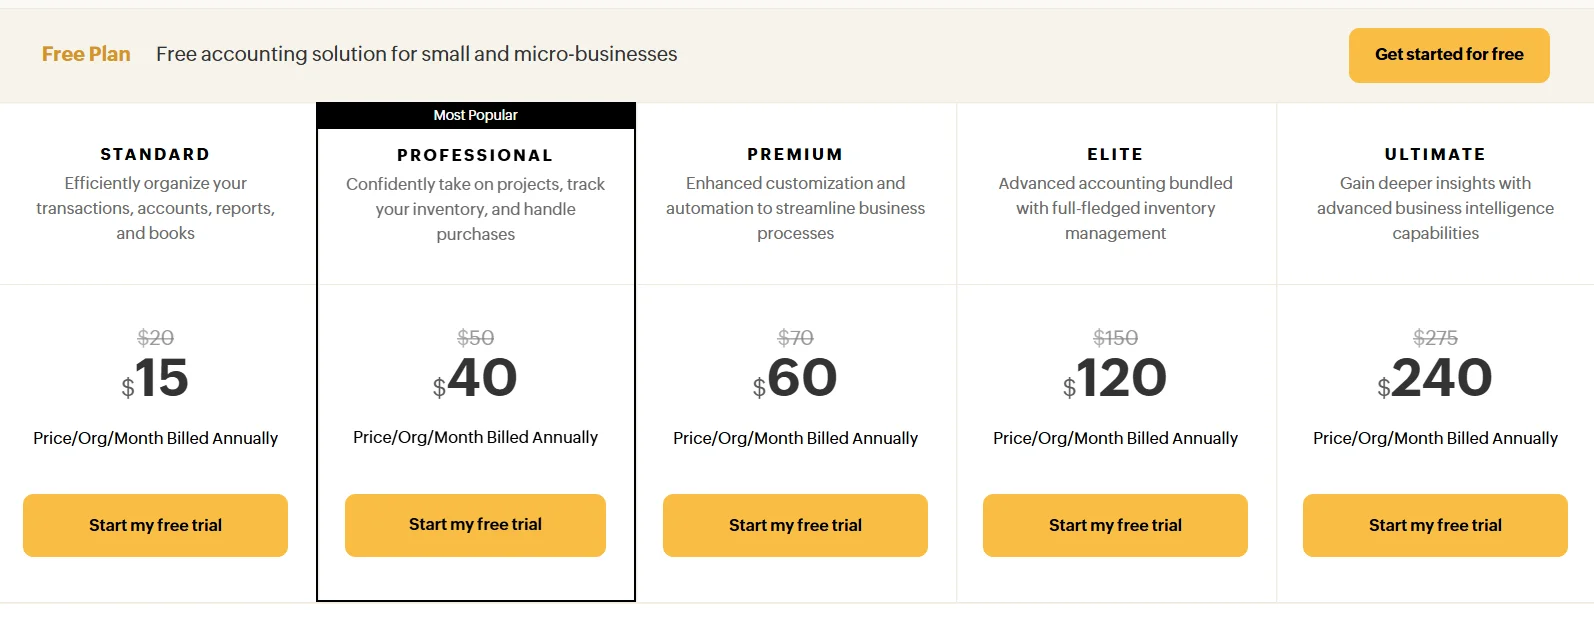1594x623 pixels.
Task: Click the $15 Standard price
Action: point(158,378)
